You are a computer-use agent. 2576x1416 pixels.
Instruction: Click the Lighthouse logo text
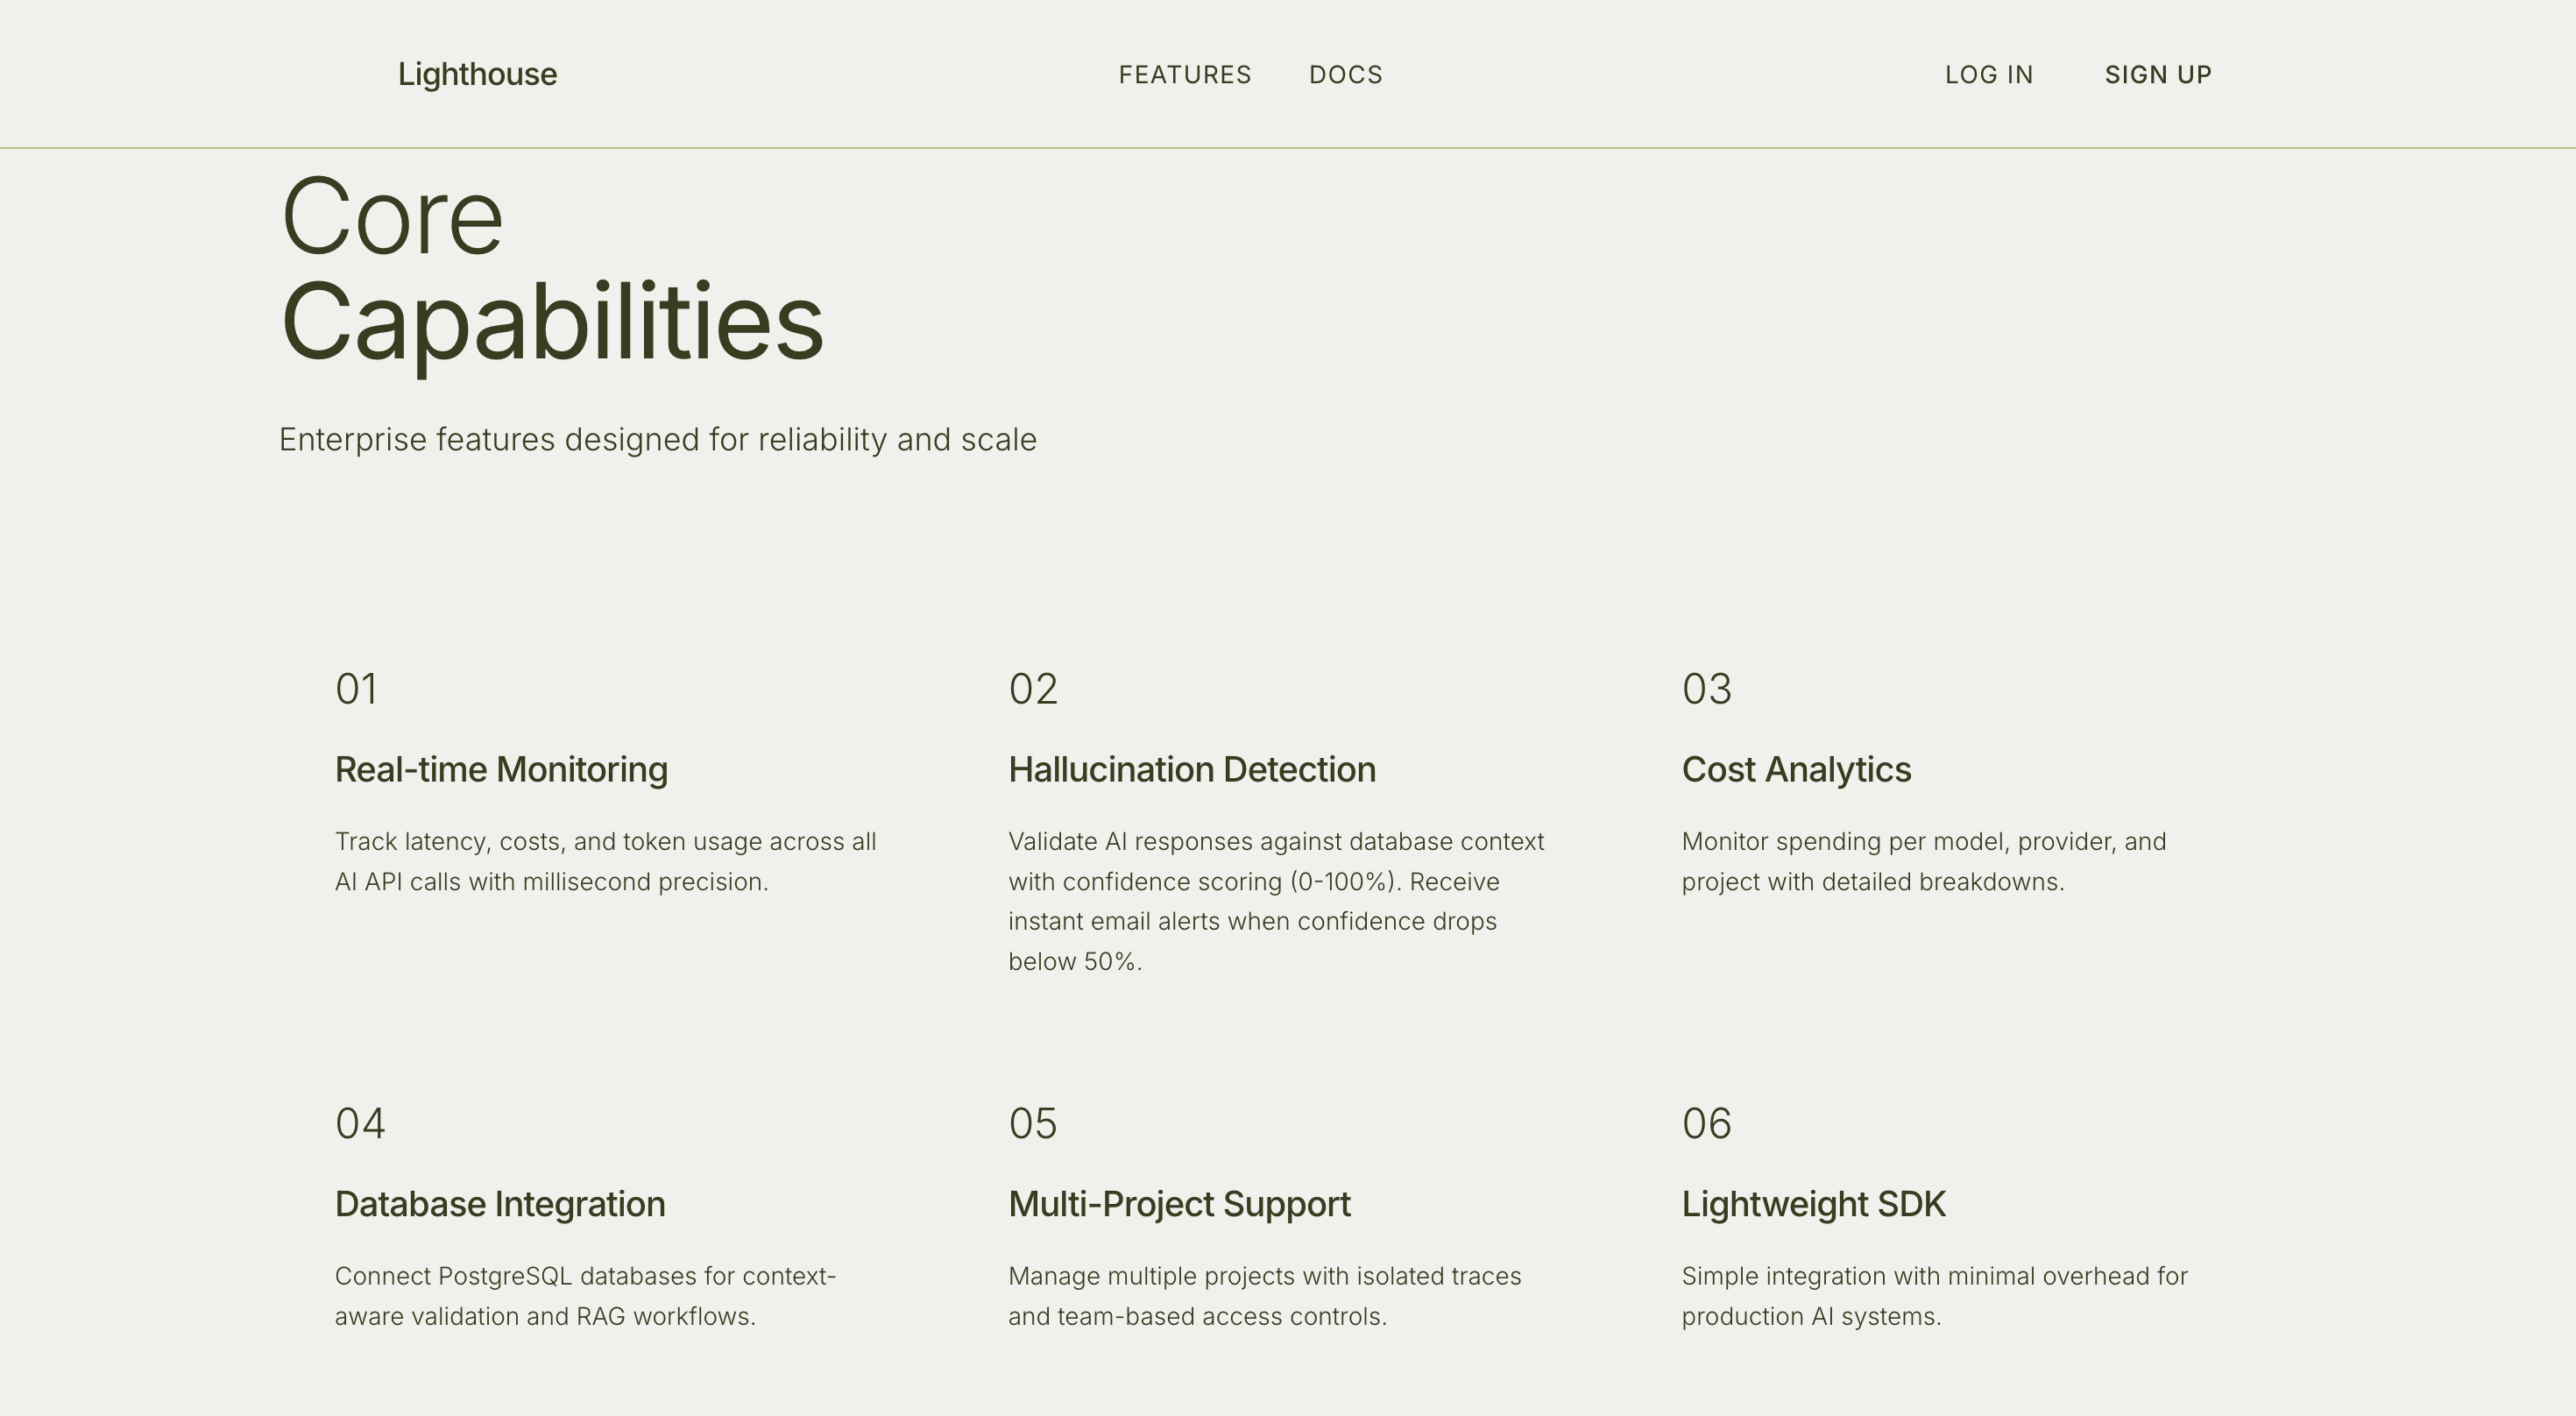click(x=477, y=74)
